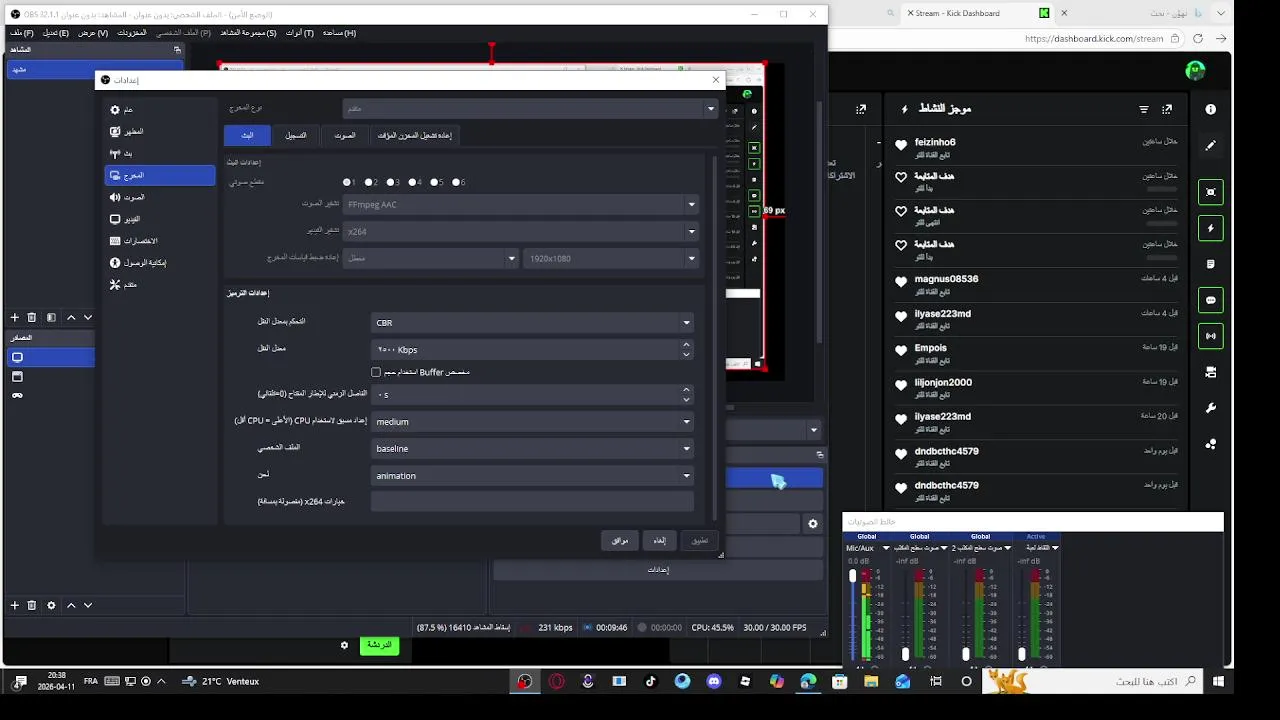Open baseline profile dropdown

(532, 449)
